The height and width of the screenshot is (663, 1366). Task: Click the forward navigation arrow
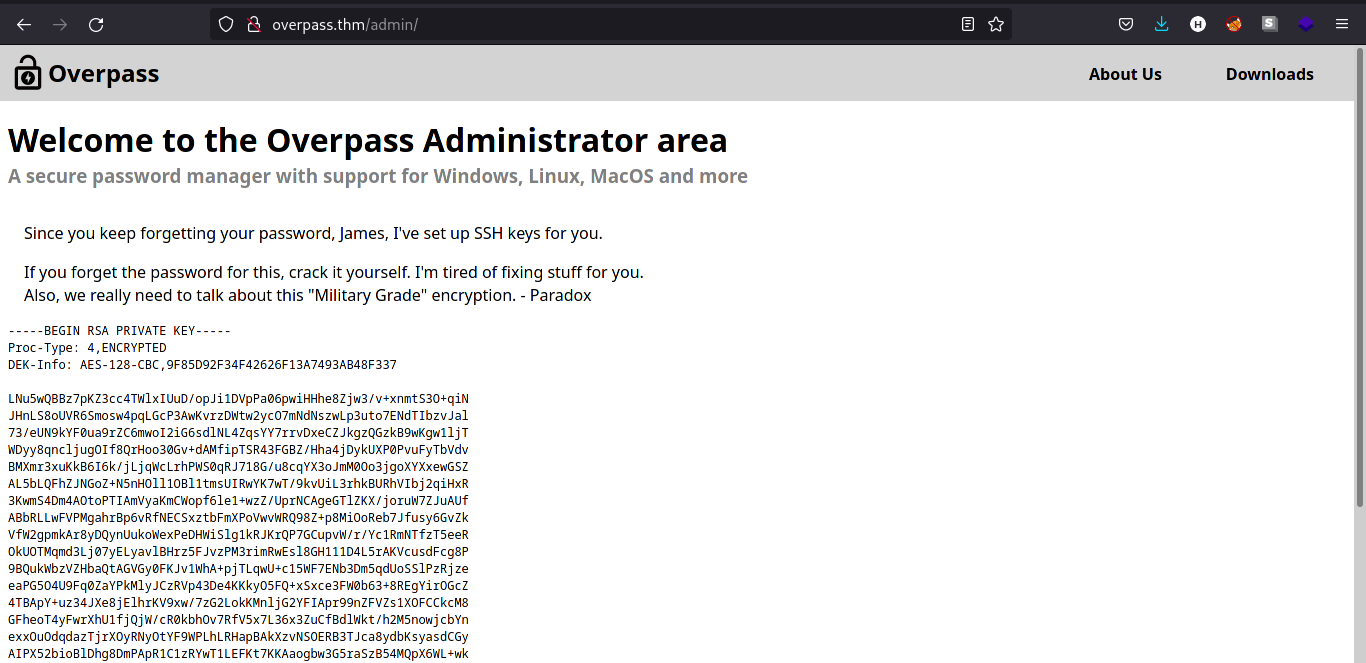coord(59,24)
